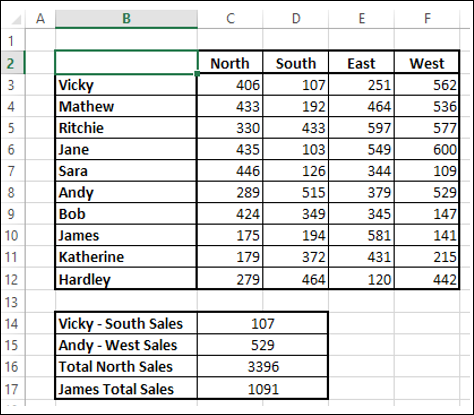
Task: Select the West header cell
Action: [x=427, y=63]
